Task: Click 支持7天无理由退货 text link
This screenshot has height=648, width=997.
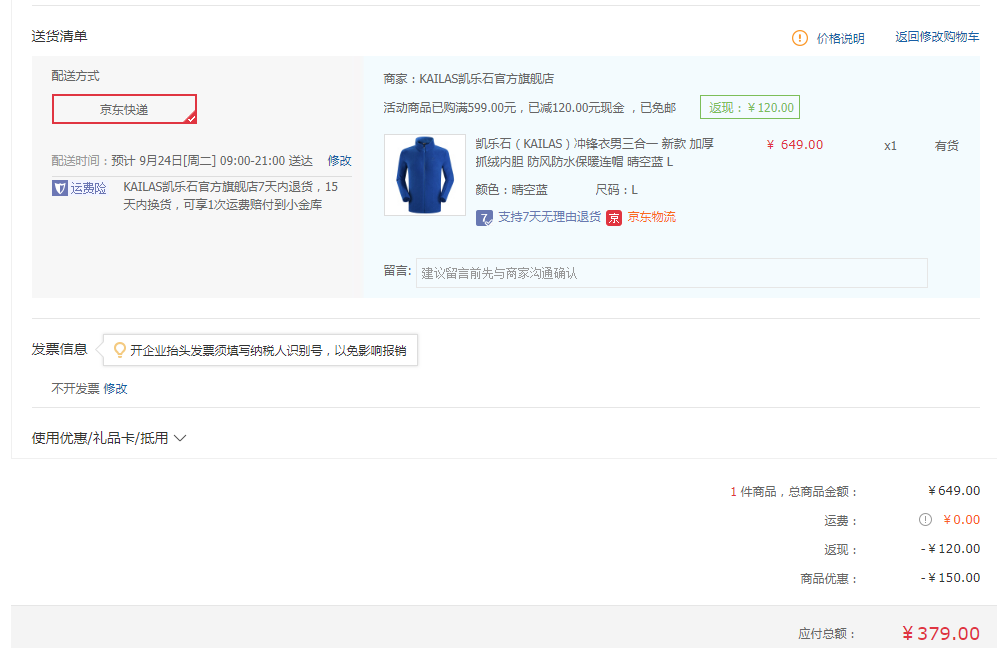Action: click(x=549, y=217)
